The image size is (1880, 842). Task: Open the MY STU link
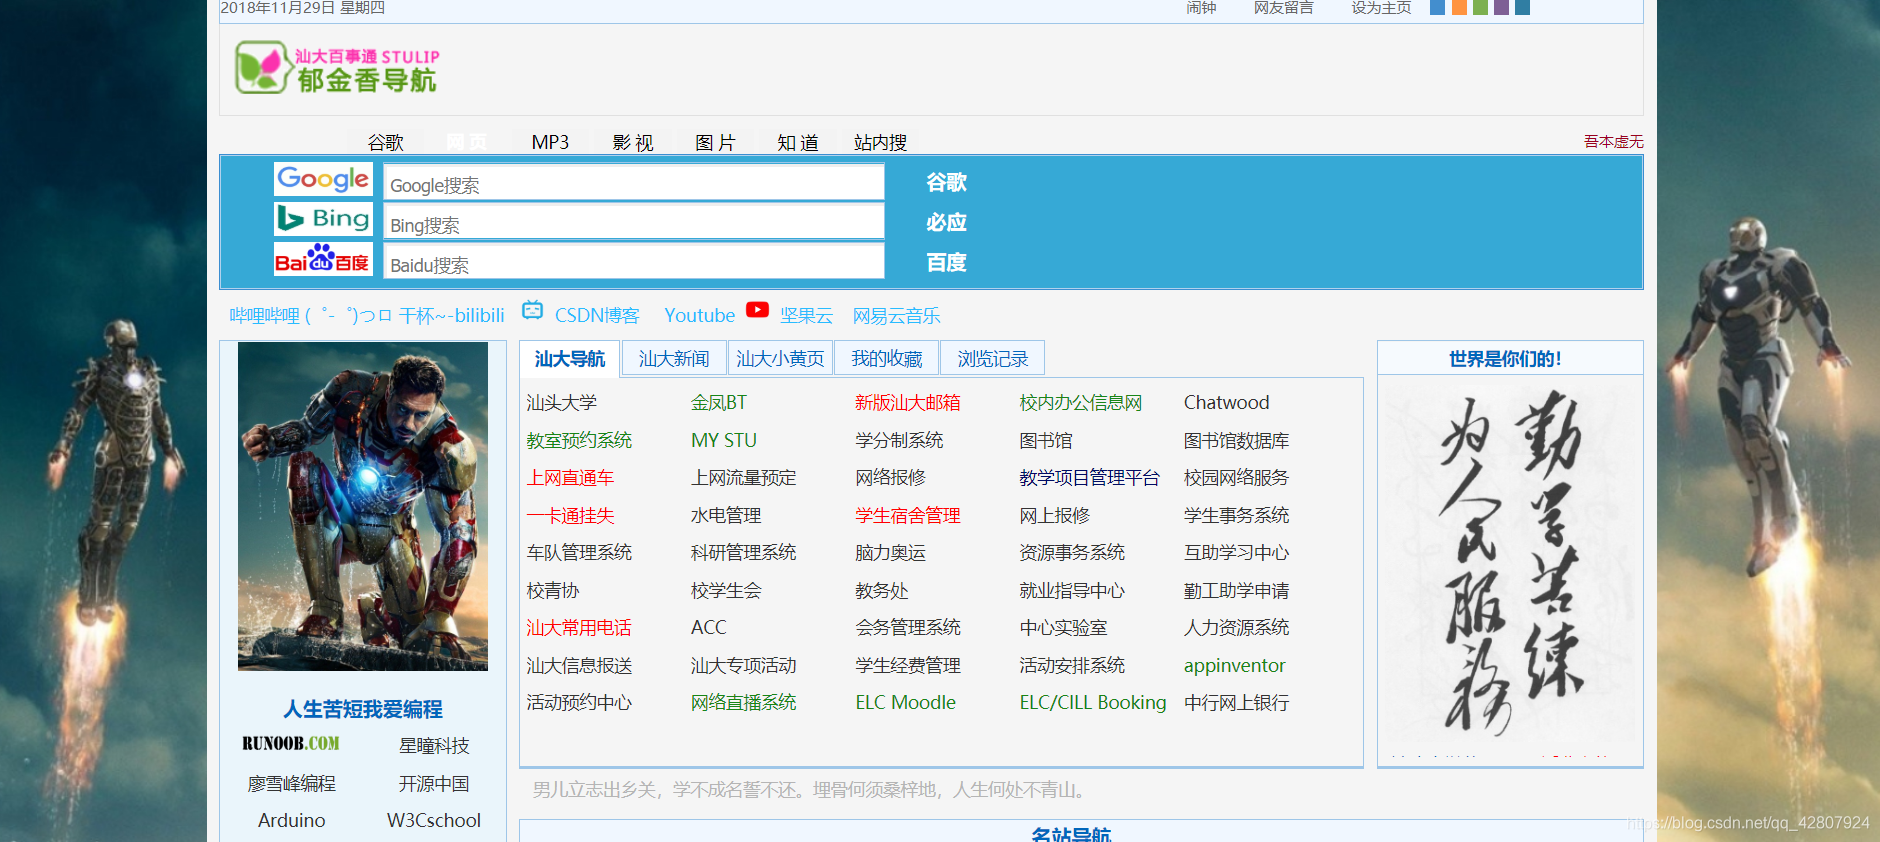(x=724, y=441)
